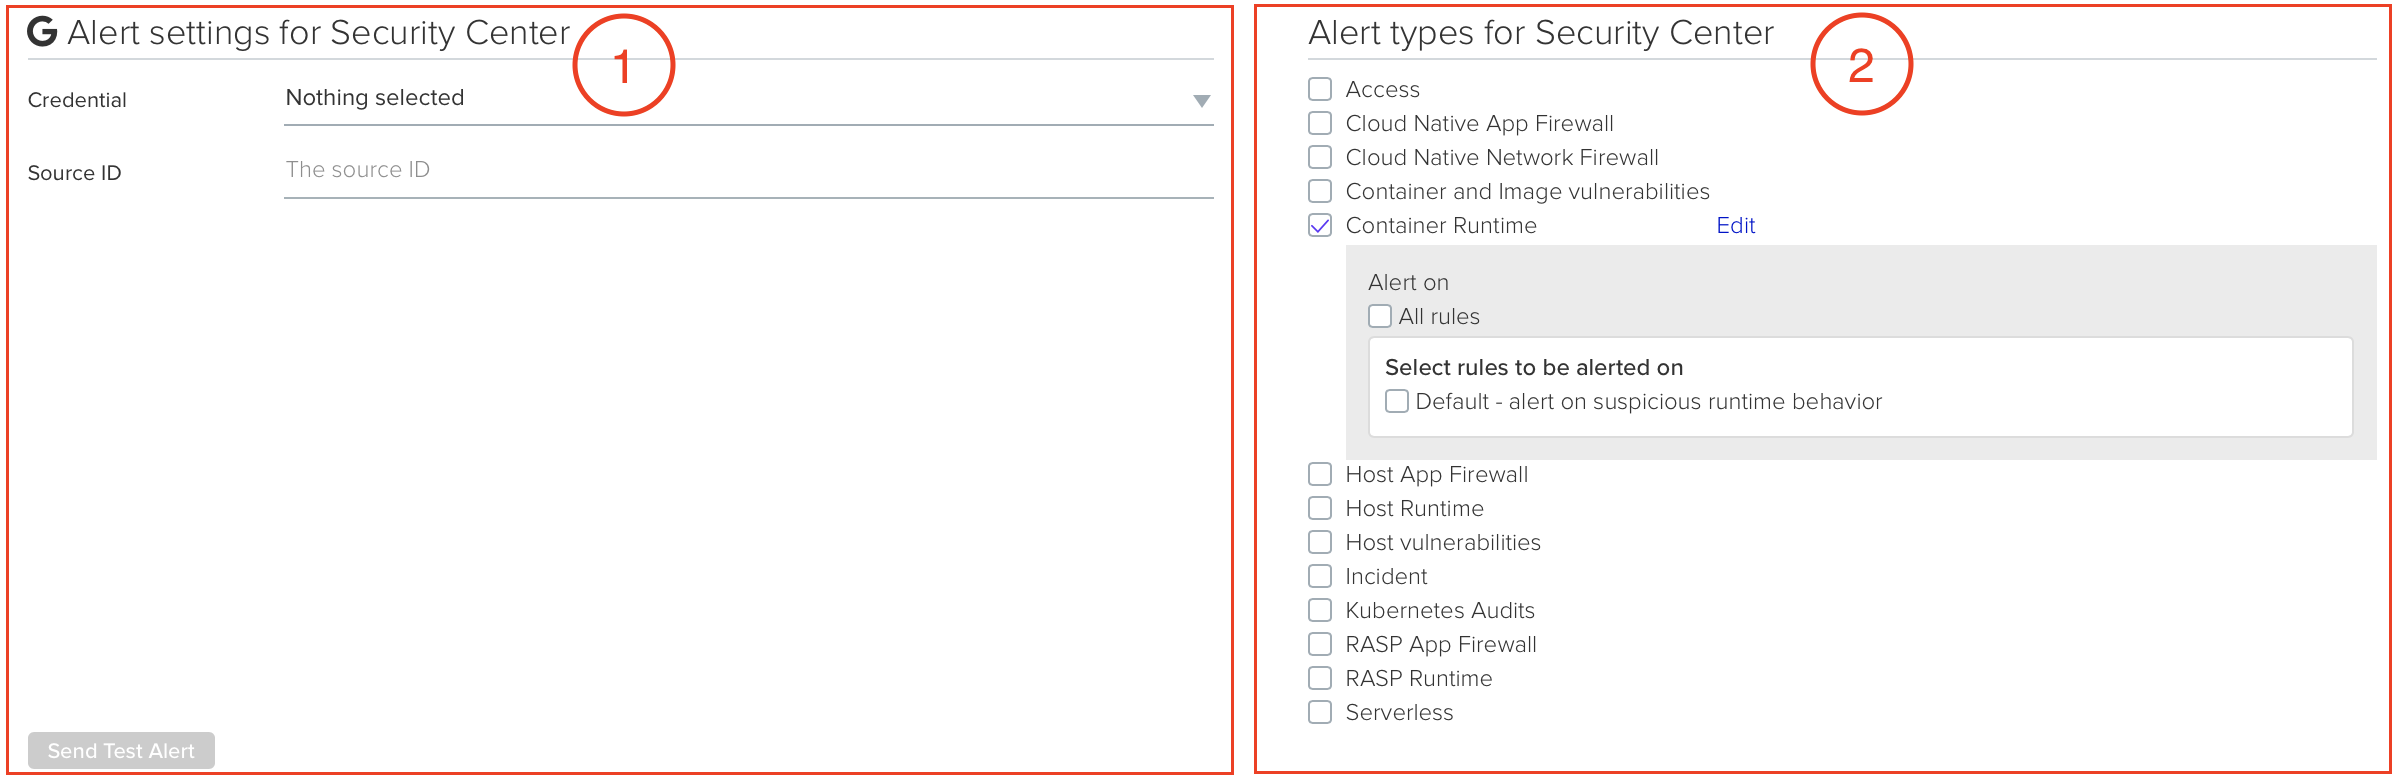
Task: Focus the Source ID input field
Action: [748, 171]
